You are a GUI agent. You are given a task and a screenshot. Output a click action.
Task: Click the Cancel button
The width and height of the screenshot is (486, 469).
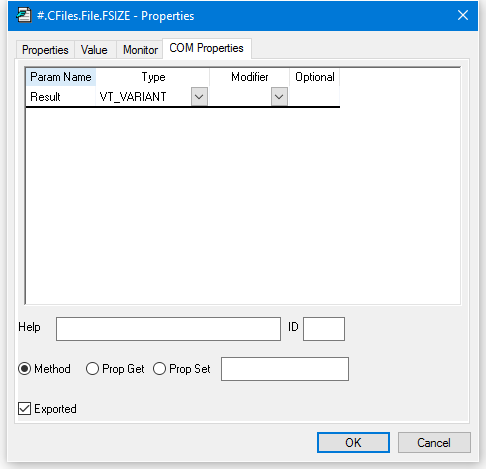[434, 443]
